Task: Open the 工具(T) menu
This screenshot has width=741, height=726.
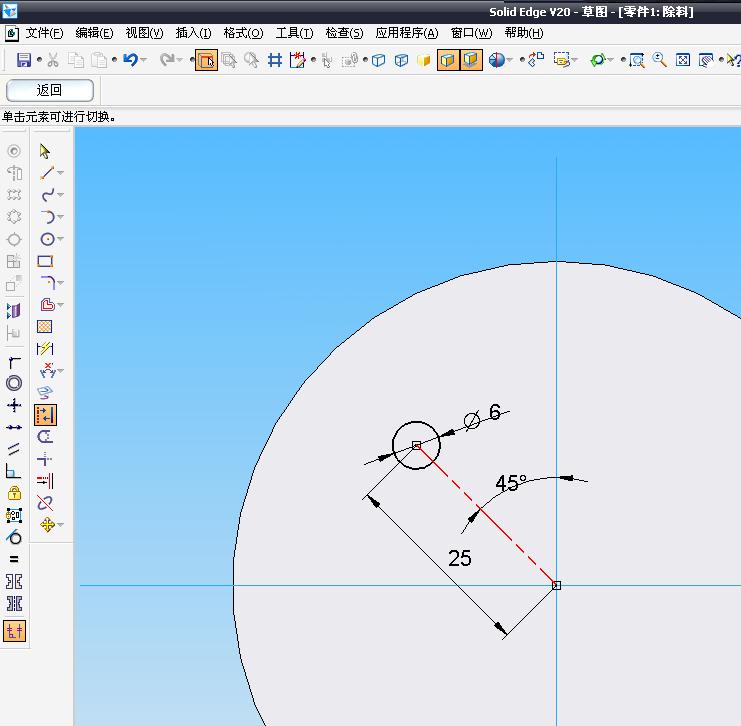Action: pos(294,33)
